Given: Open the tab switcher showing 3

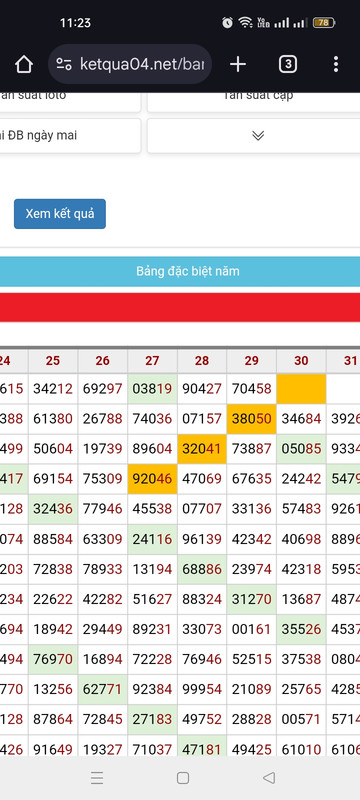Looking at the screenshot, I should 288,64.
